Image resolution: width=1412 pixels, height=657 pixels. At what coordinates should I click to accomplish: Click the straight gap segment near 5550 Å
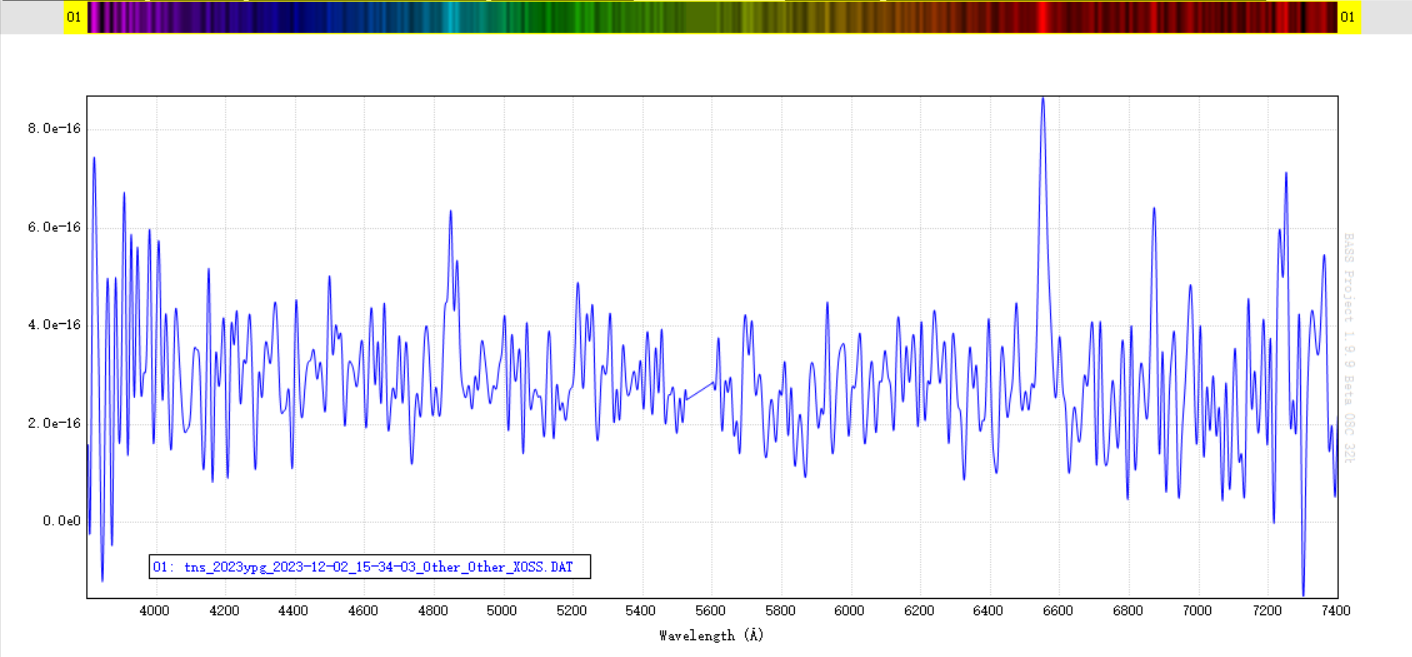(x=699, y=391)
